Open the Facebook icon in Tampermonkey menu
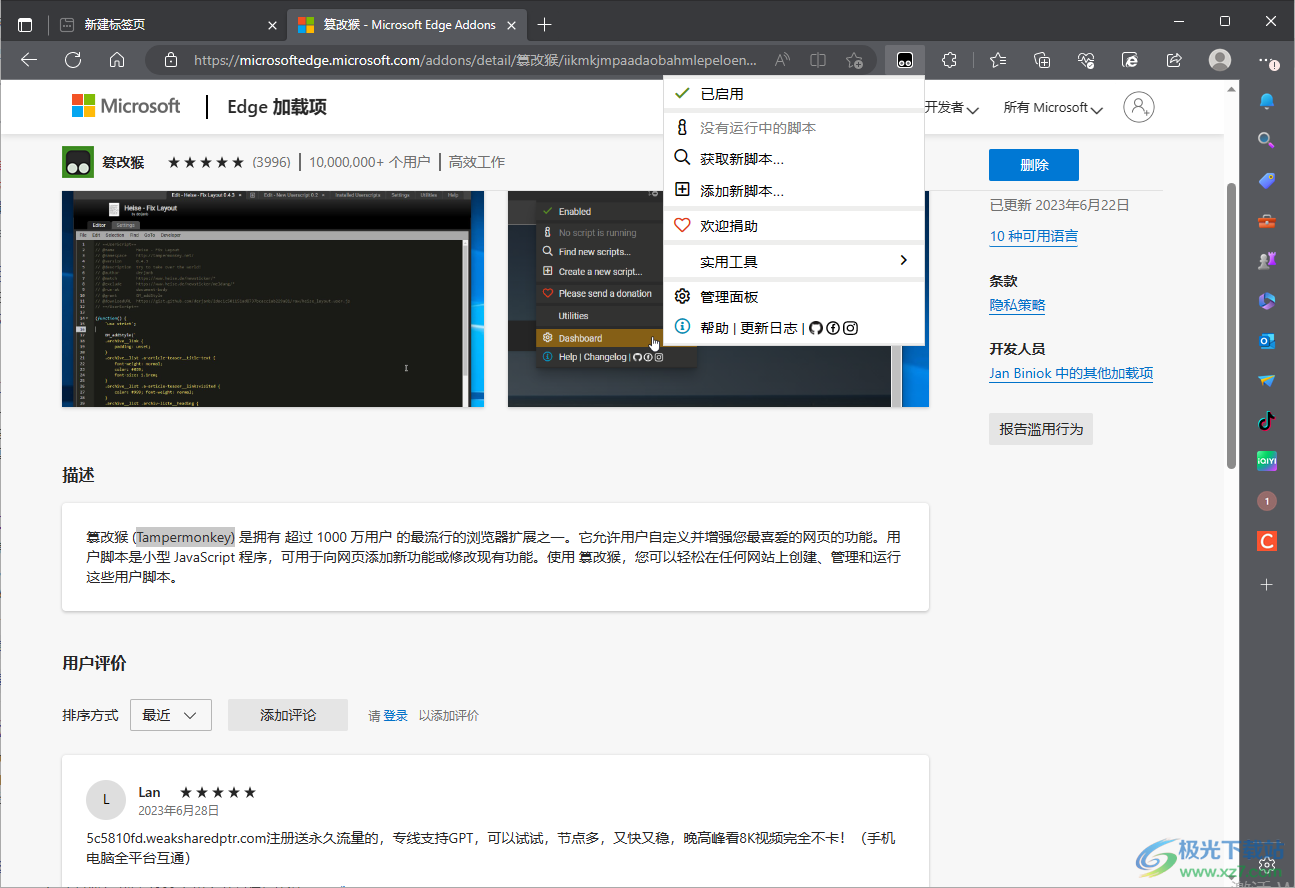The height and width of the screenshot is (888, 1295). pos(833,328)
